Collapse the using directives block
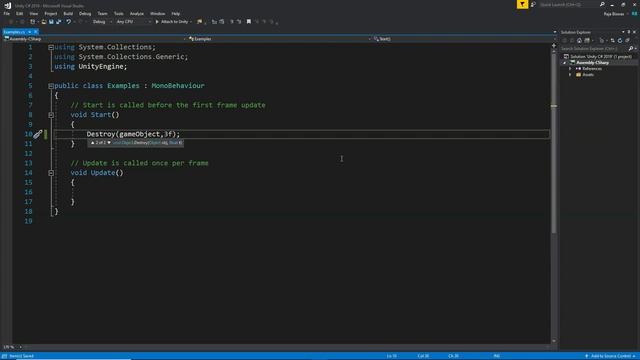This screenshot has width=640, height=360. (x=51, y=47)
